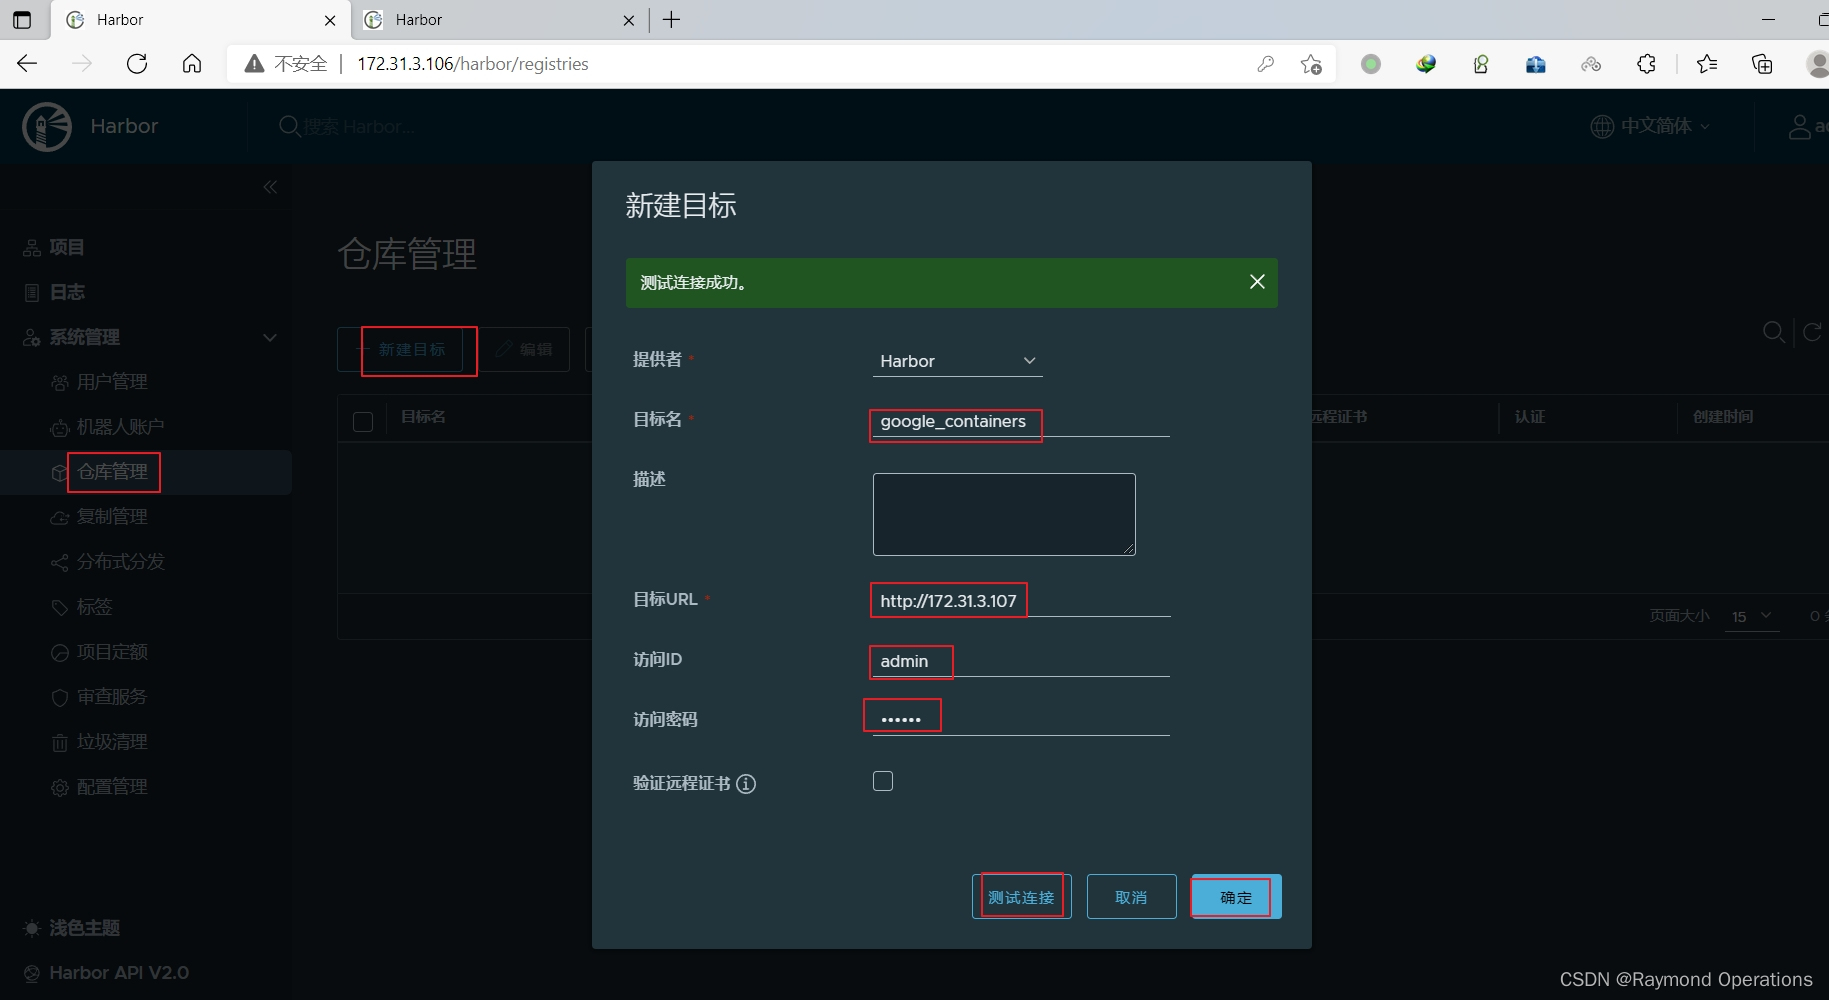Click the not-secure warning icon in address bar
The width and height of the screenshot is (1829, 1000).
pyautogui.click(x=255, y=64)
